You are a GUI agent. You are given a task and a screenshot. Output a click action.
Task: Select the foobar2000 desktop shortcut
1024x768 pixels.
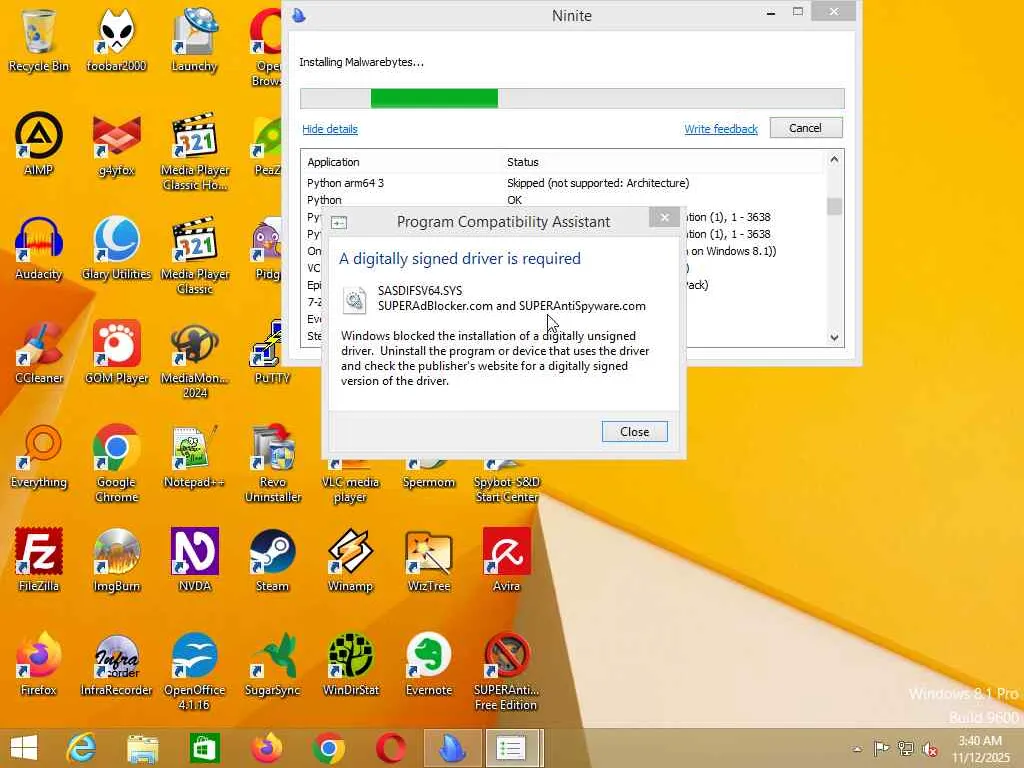pyautogui.click(x=116, y=40)
